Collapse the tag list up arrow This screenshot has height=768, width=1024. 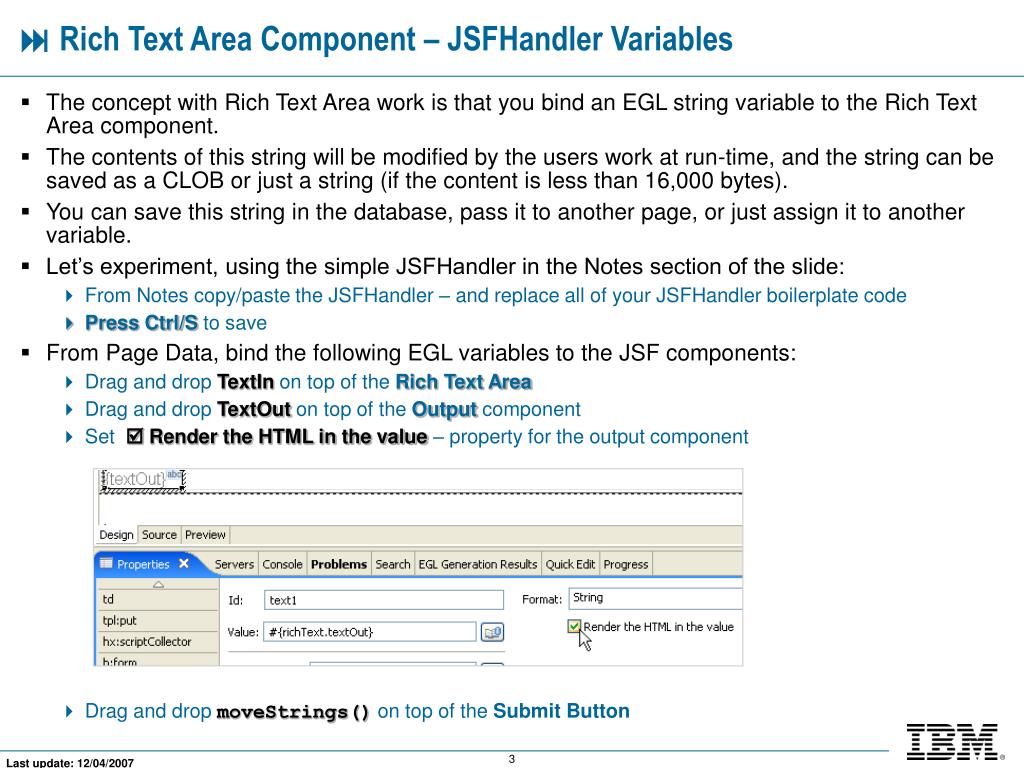pos(158,585)
